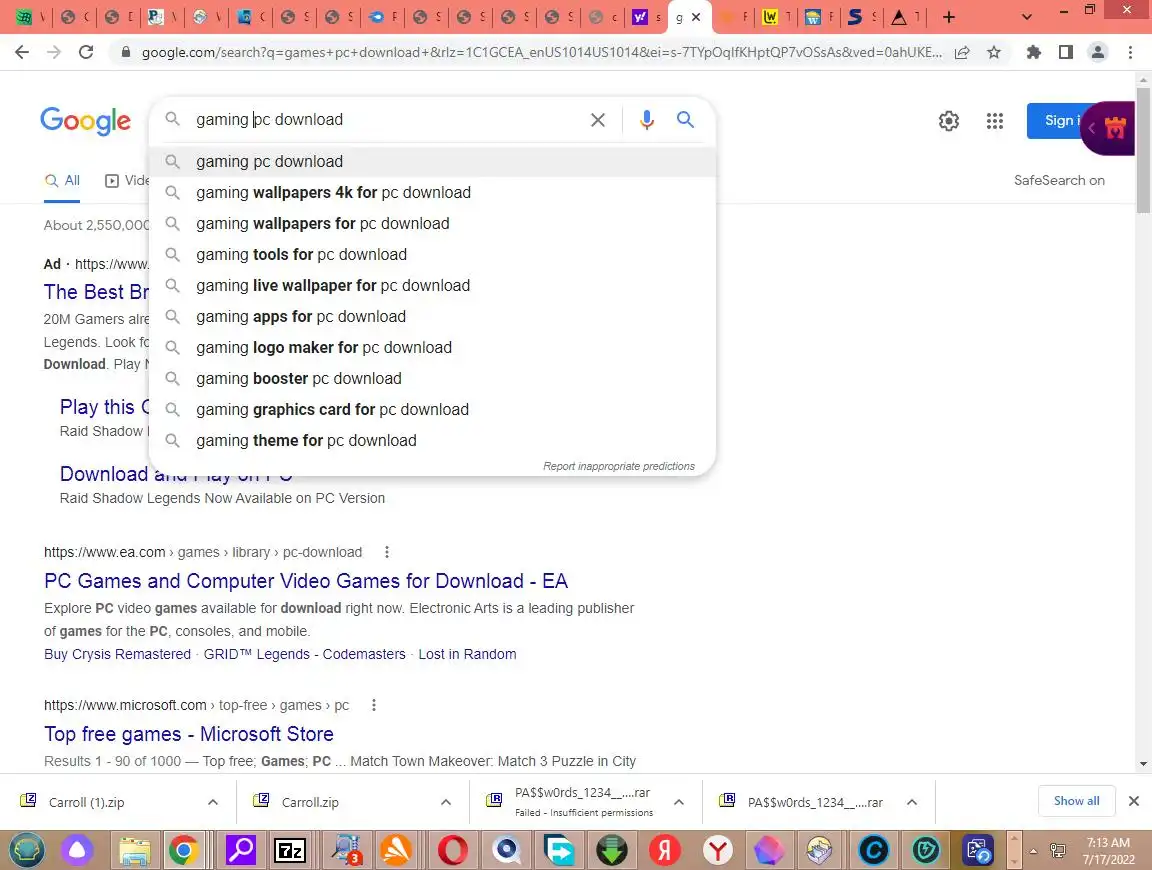Open the search tabs dropdown chevron
This screenshot has height=870, width=1152.
coord(1026,17)
